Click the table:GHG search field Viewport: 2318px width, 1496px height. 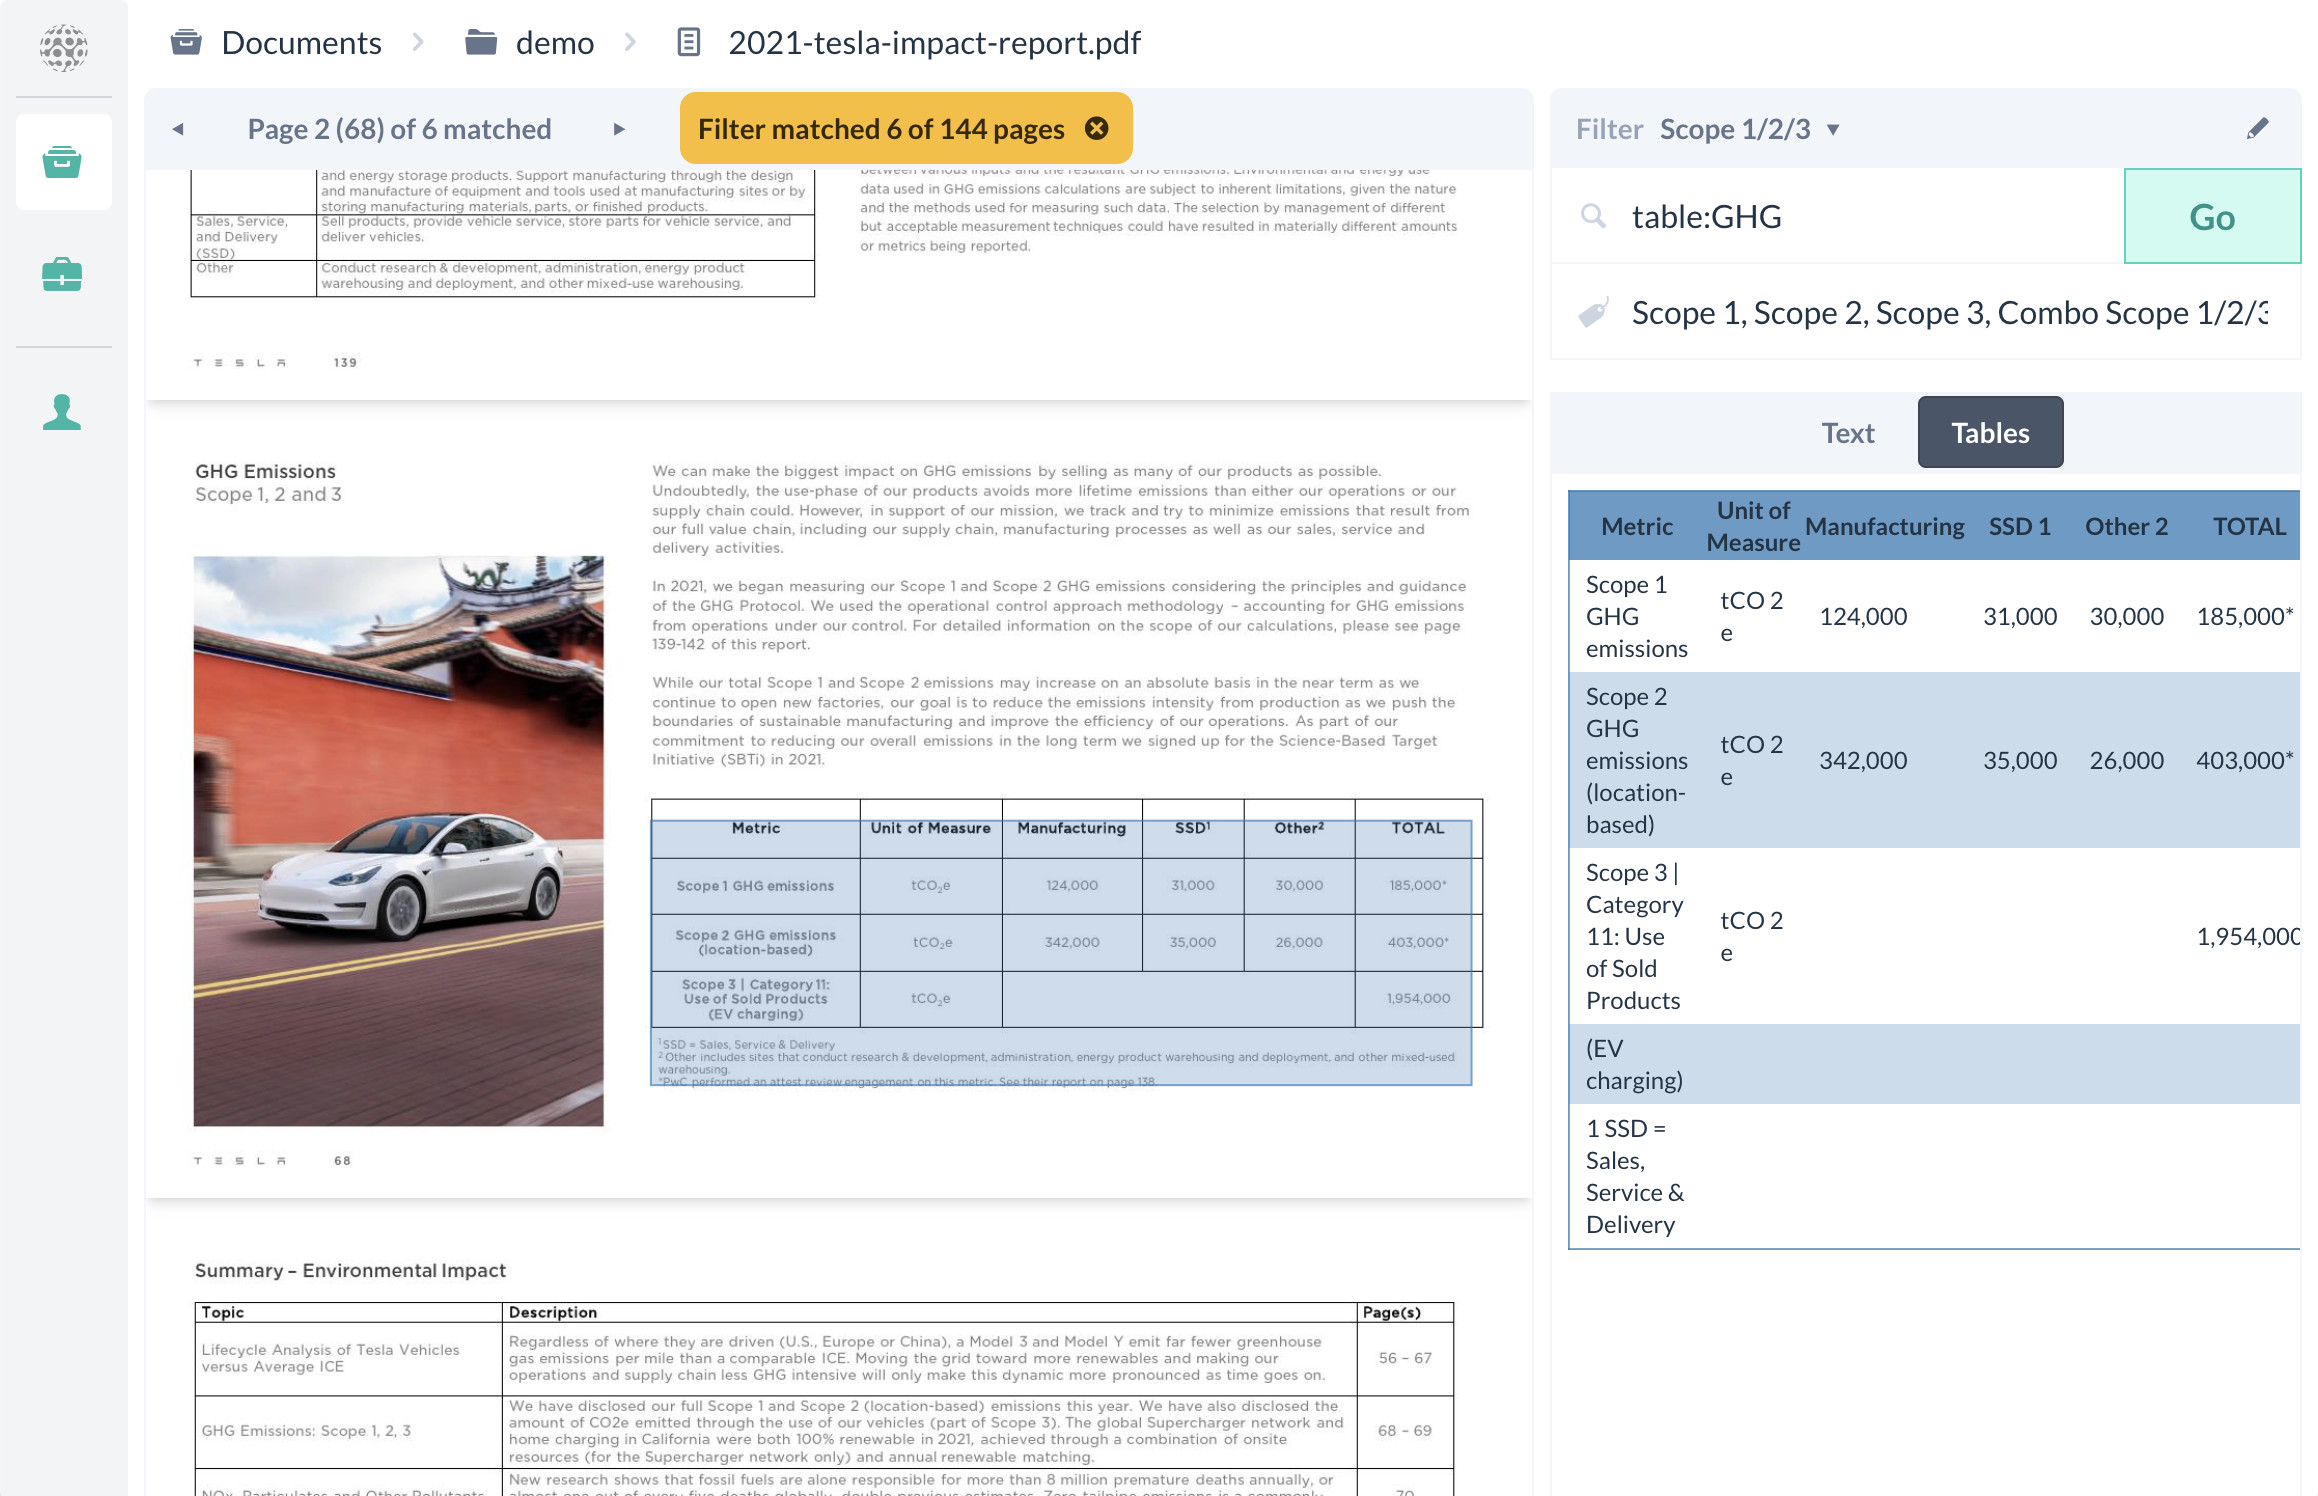[1860, 216]
